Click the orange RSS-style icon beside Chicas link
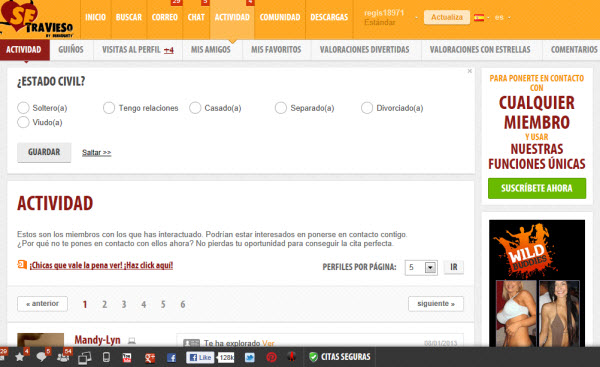 22,264
